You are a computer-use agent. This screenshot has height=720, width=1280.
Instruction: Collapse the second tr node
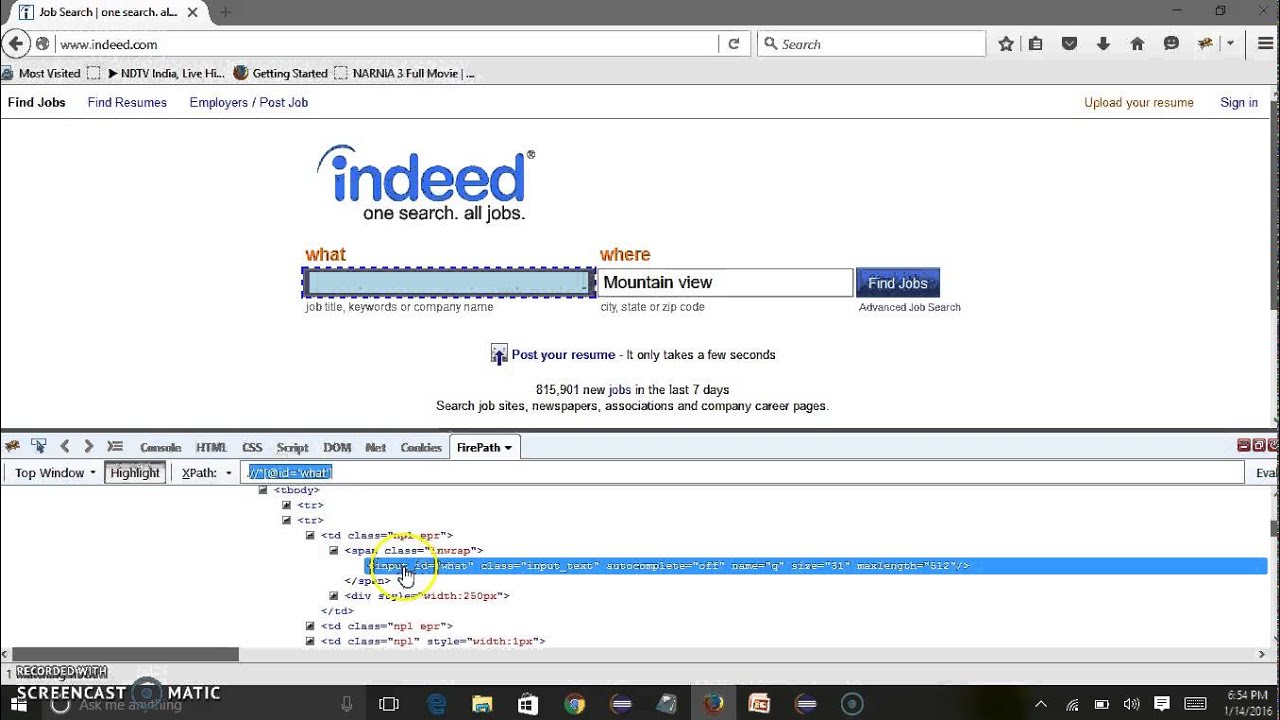coord(286,520)
